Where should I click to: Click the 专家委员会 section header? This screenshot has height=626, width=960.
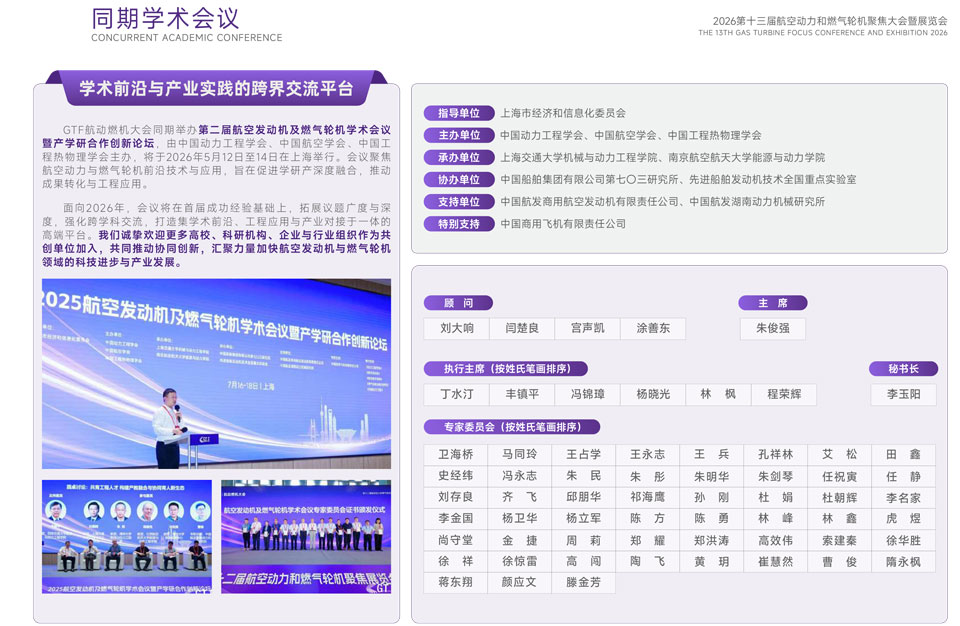(x=511, y=427)
